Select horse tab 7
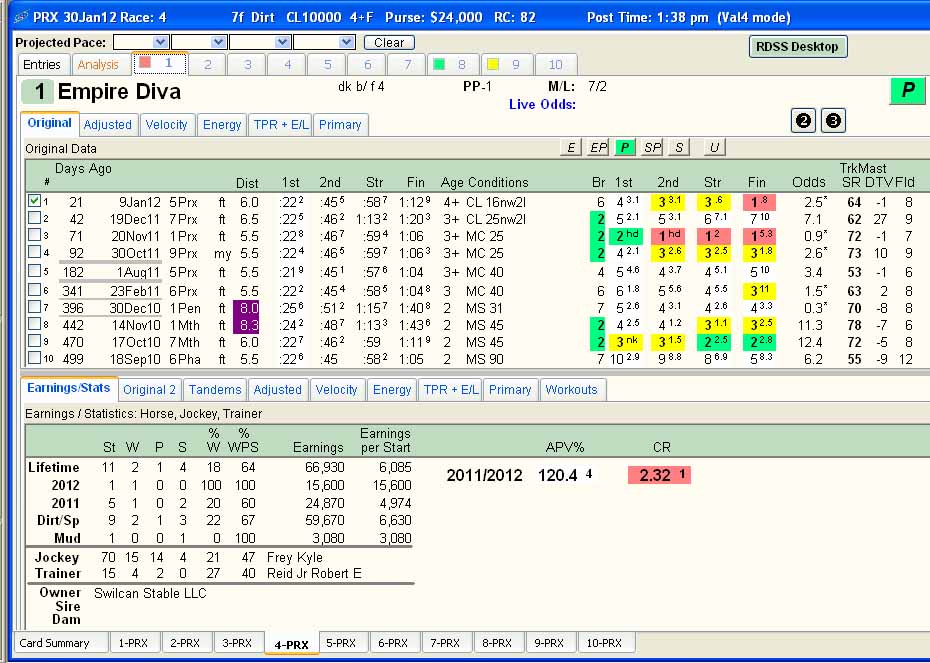Viewport: 930px width, 663px height. pos(407,65)
